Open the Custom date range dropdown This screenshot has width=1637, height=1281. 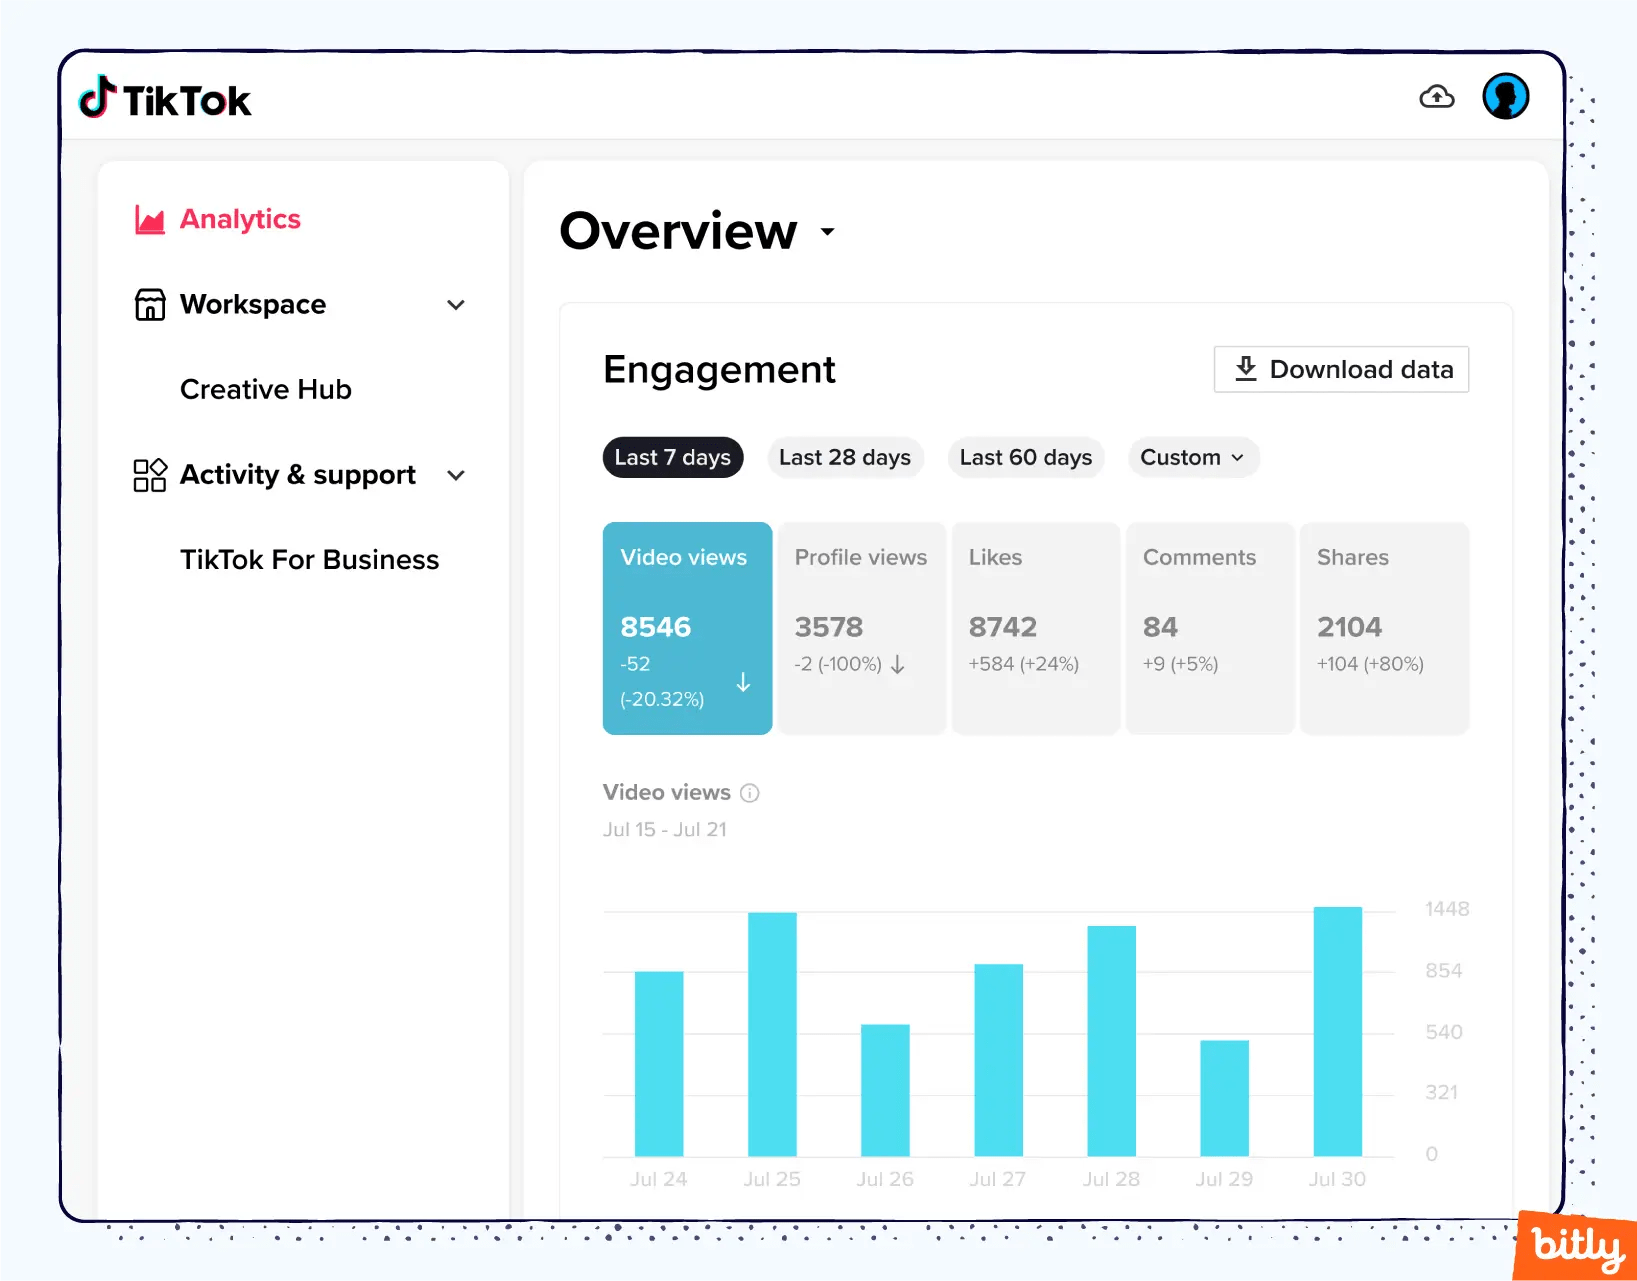(x=1192, y=457)
